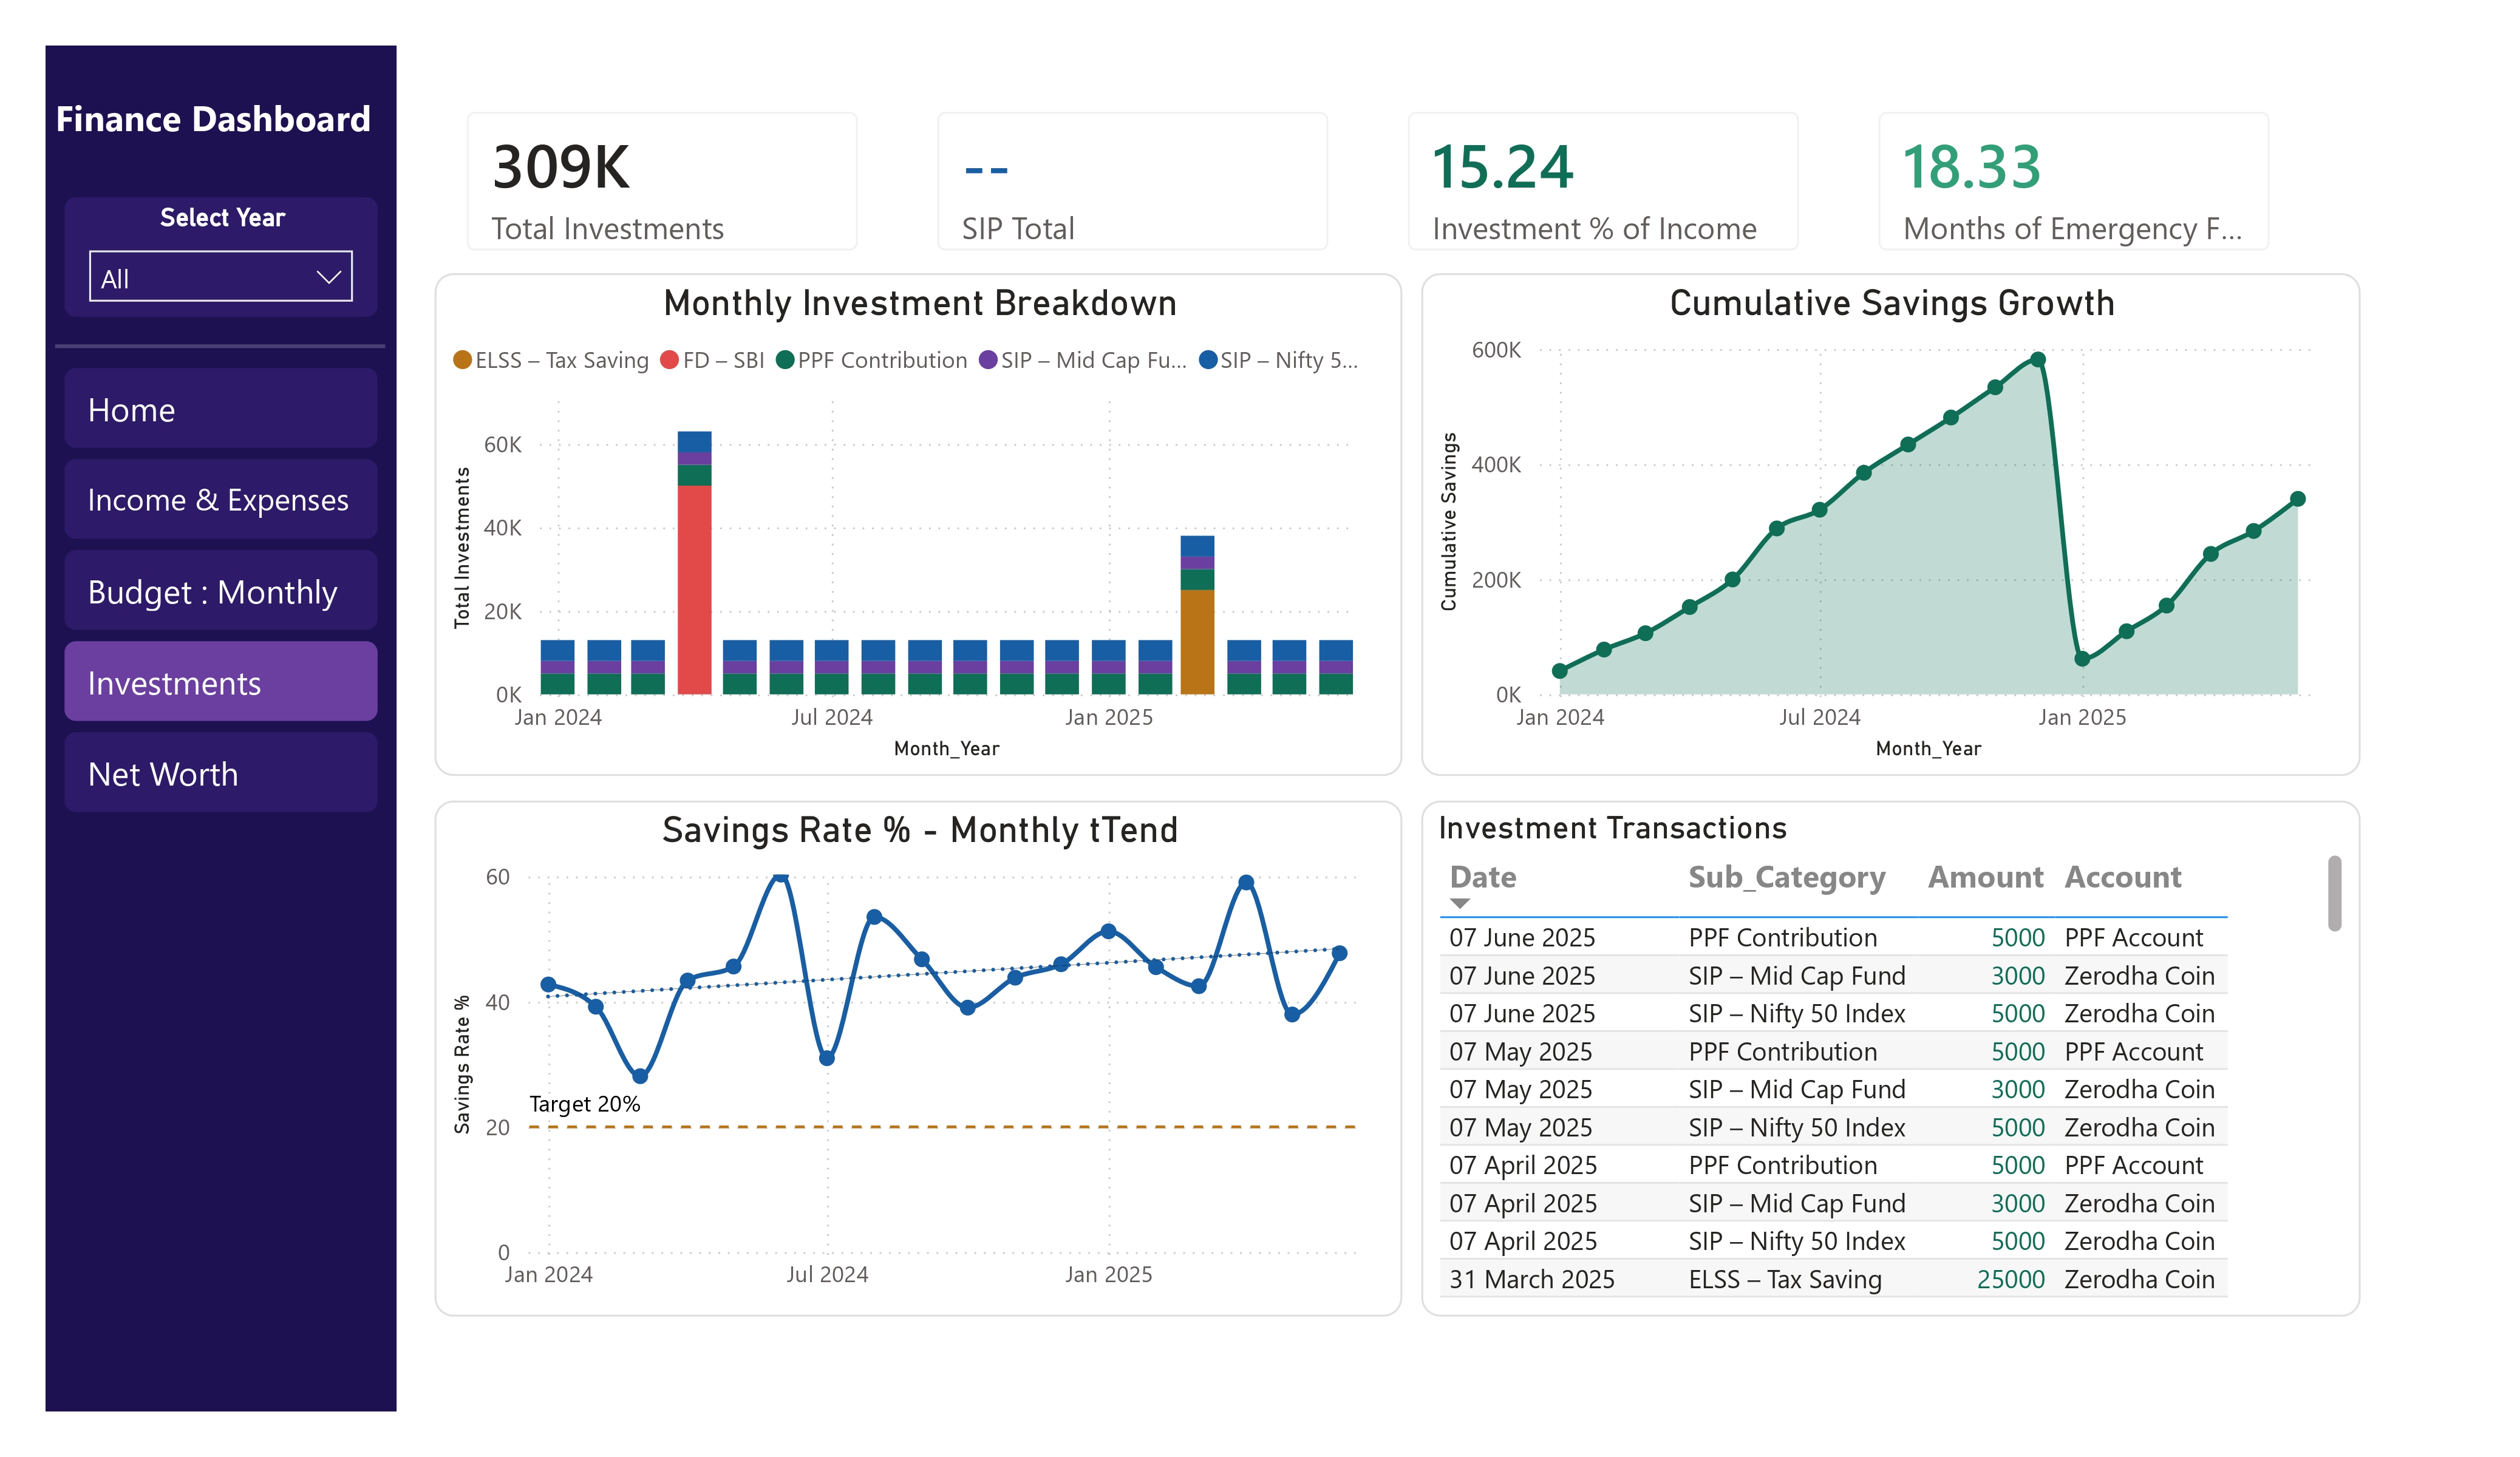Click SIP – Mid Cap Fund in the 07 June 2025 row

click(x=1796, y=975)
